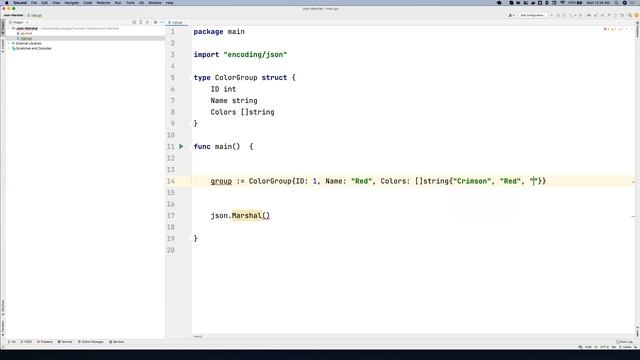Click ColorGroup type name on line 5
This screenshot has height=360, width=640.
pos(236,78)
